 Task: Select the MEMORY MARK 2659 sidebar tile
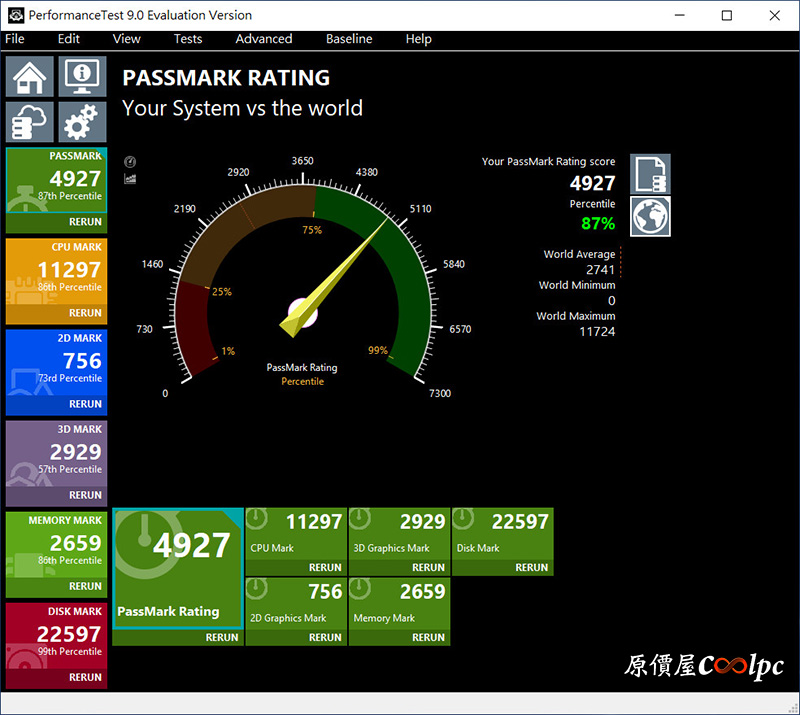pos(57,545)
